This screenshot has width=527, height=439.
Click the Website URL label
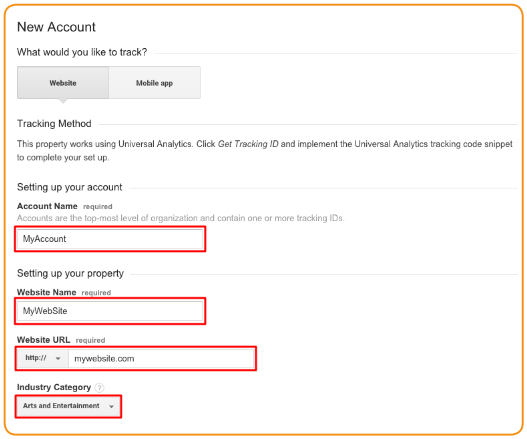44,340
